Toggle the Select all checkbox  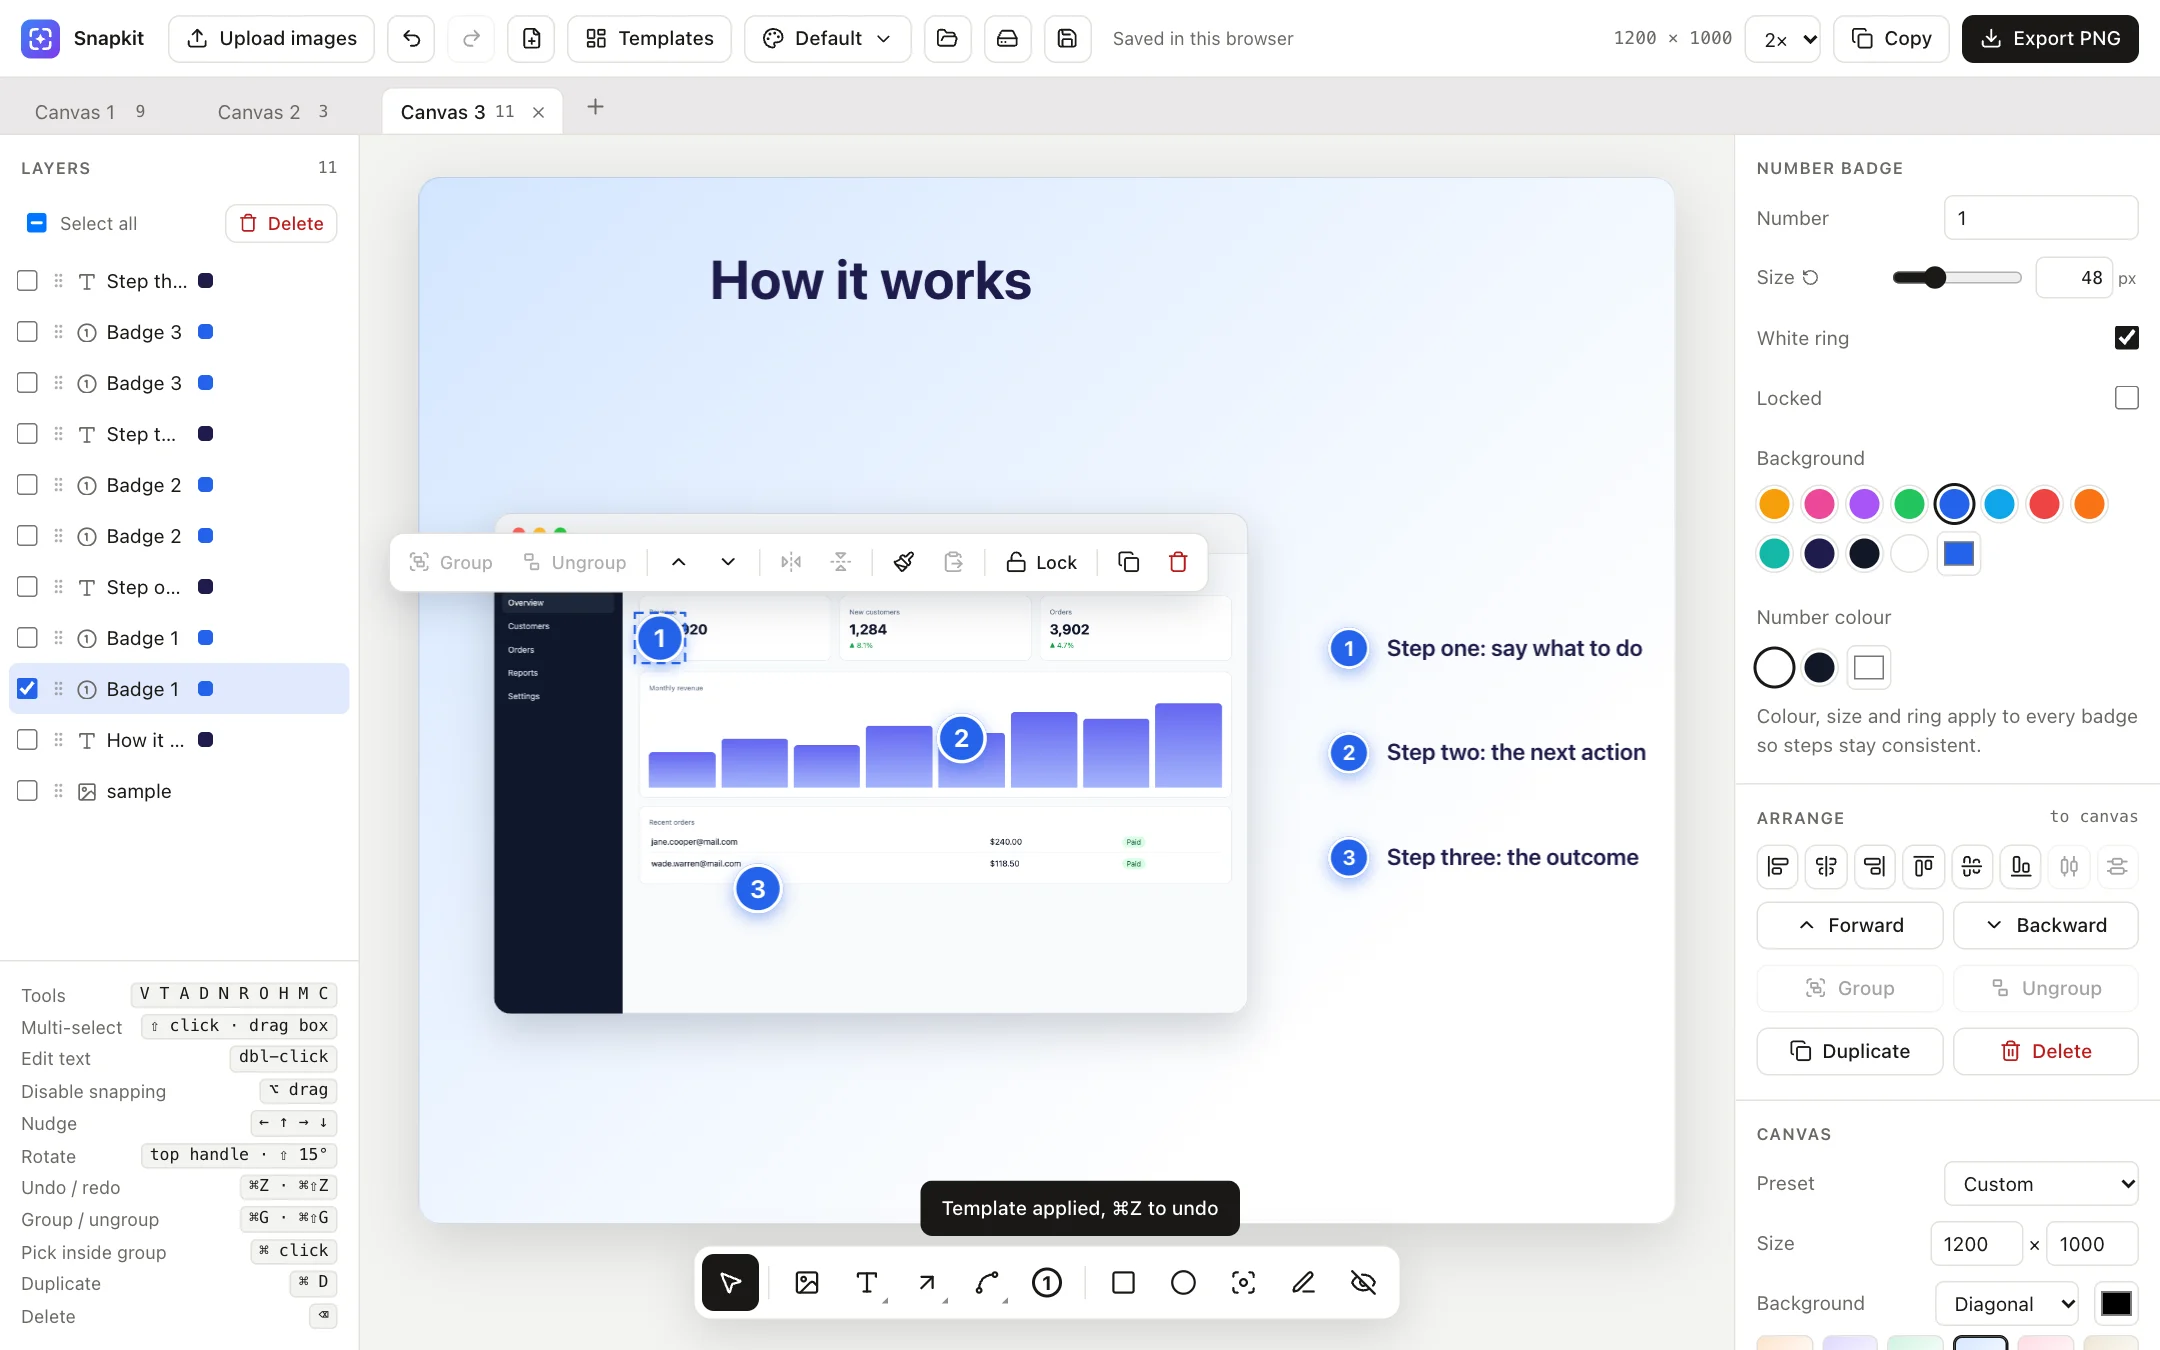pos(36,223)
